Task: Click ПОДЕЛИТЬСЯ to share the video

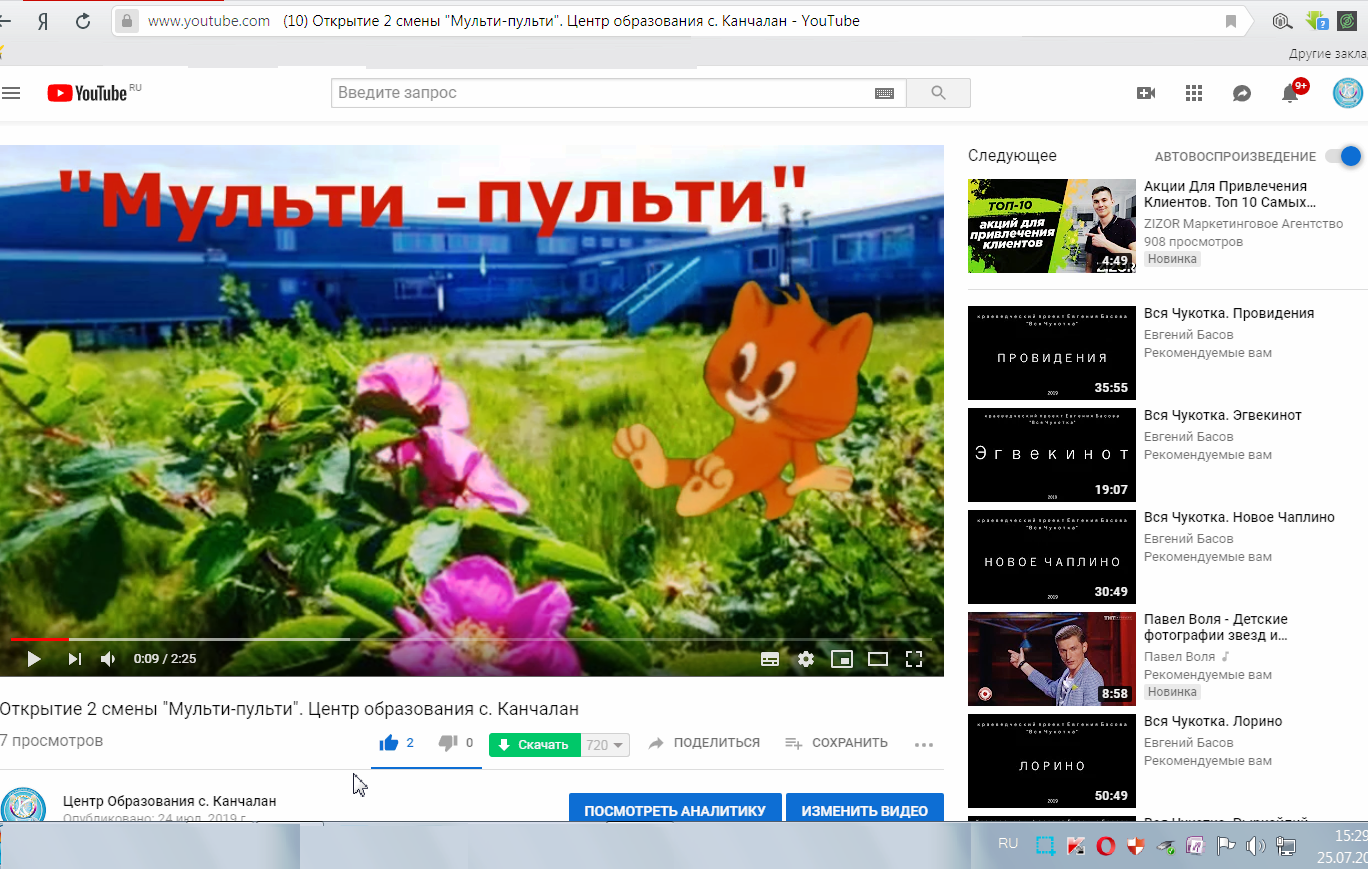Action: click(704, 743)
